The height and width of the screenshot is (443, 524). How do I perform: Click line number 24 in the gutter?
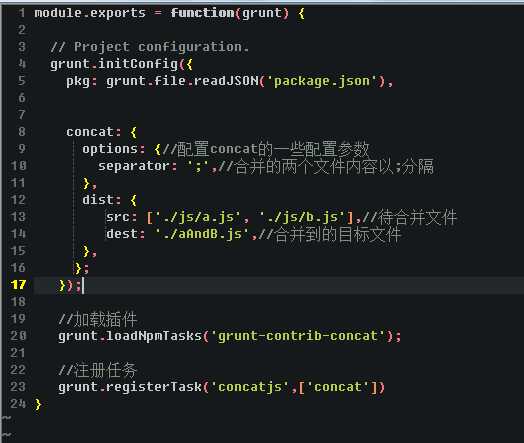pyautogui.click(x=18, y=404)
